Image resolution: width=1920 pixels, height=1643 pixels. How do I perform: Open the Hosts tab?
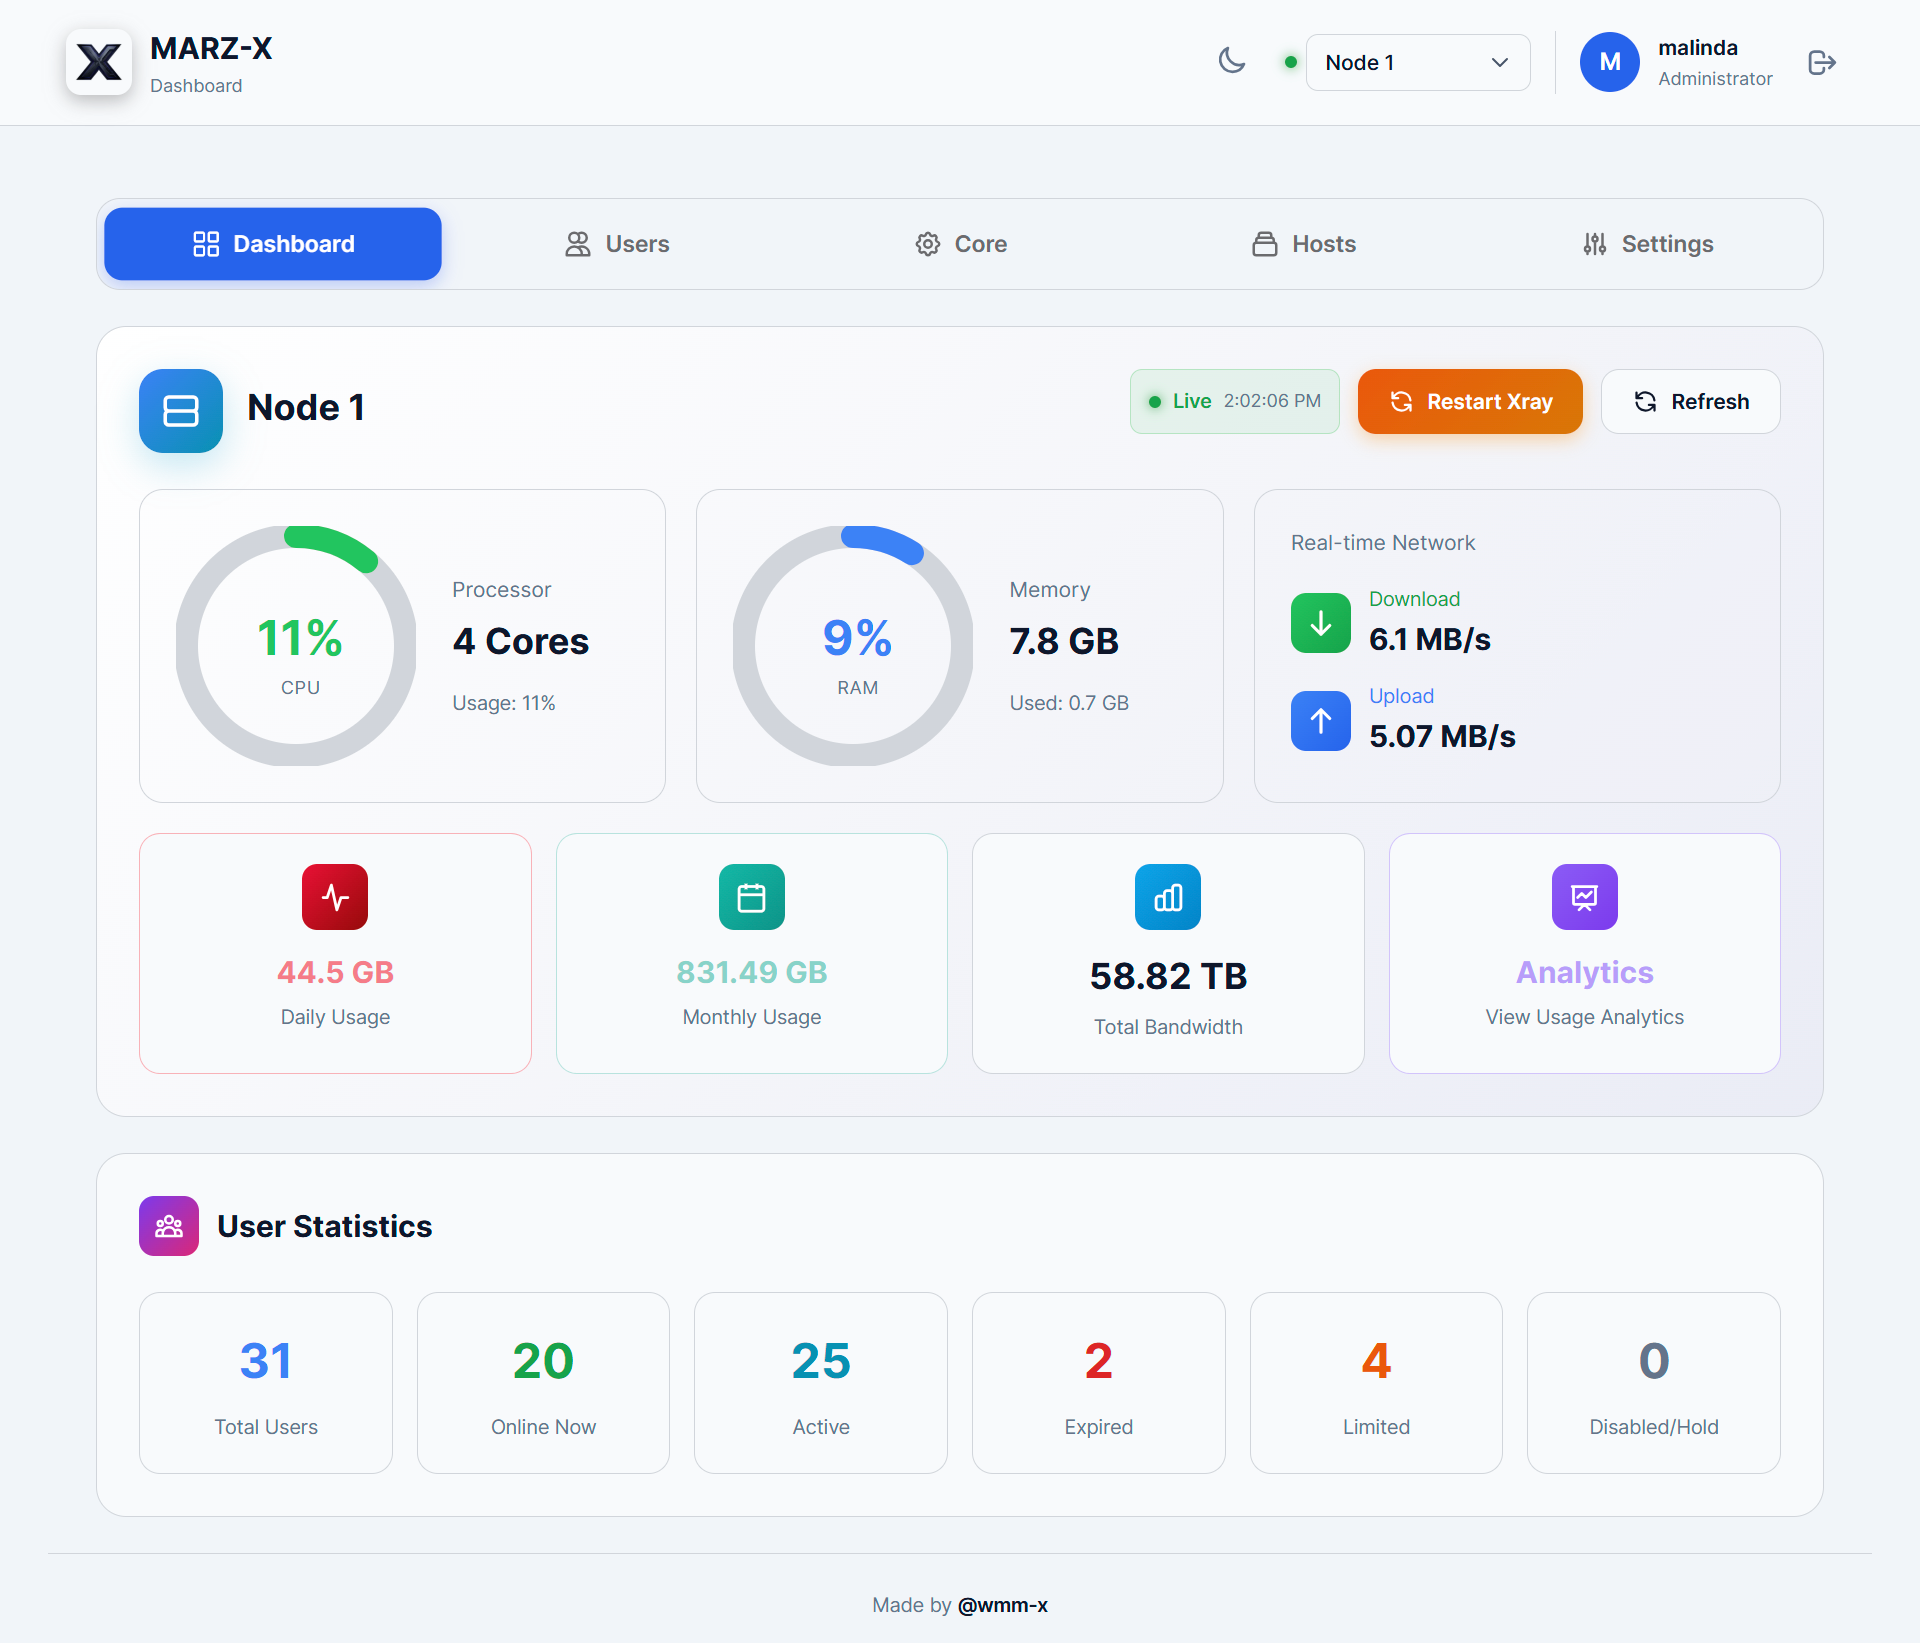coord(1304,244)
